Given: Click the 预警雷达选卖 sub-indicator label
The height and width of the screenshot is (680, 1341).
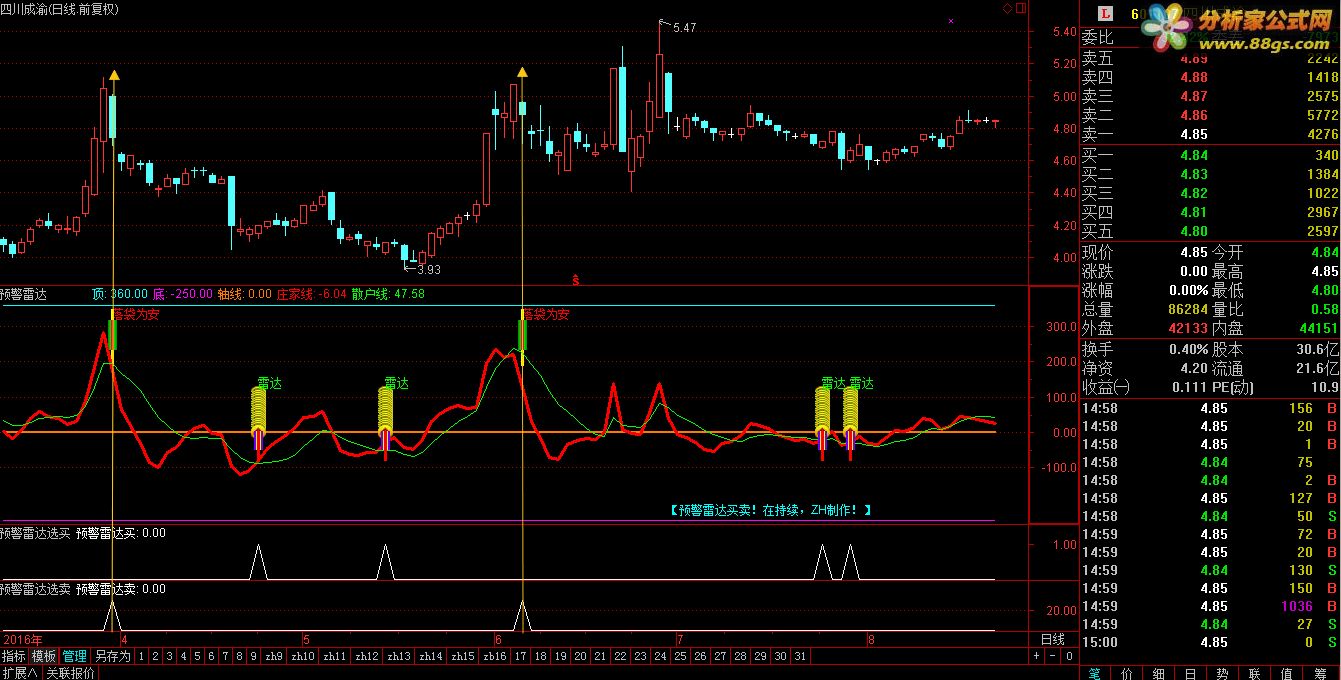Looking at the screenshot, I should pos(35,589).
